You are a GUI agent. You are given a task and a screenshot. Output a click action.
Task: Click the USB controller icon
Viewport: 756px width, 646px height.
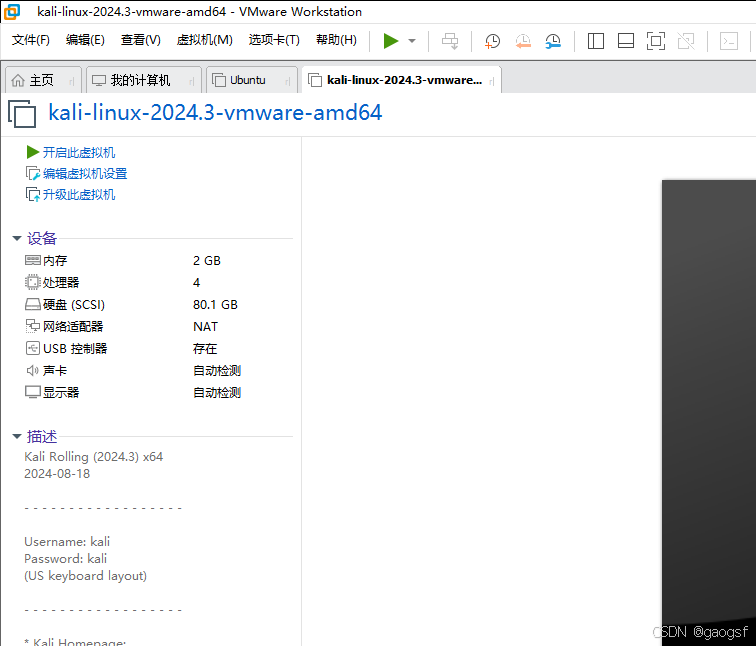pos(33,348)
